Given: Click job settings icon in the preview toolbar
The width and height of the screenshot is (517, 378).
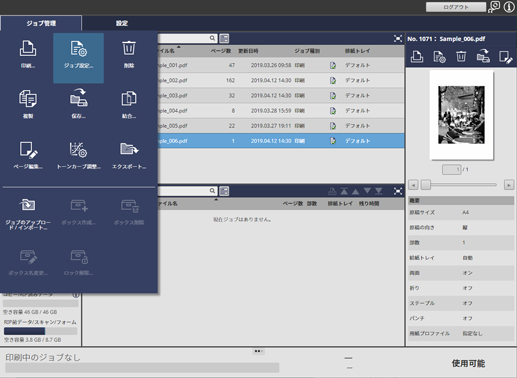Looking at the screenshot, I should [x=439, y=57].
